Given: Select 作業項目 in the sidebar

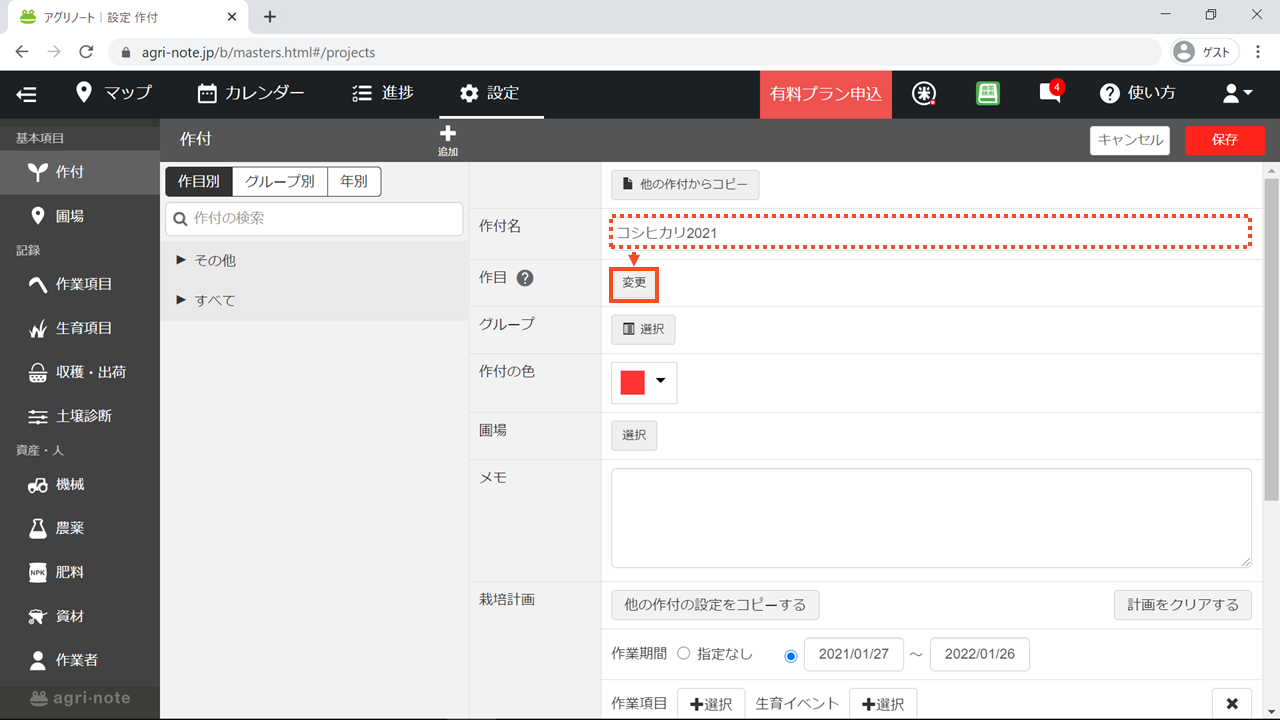Looking at the screenshot, I should [x=80, y=284].
